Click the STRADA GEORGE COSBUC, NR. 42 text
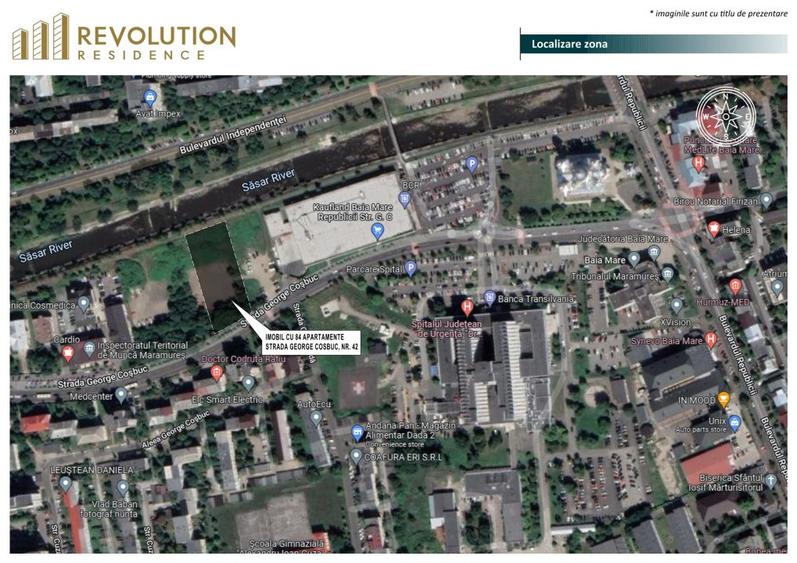Image resolution: width=797 pixels, height=563 pixels. pos(312,348)
